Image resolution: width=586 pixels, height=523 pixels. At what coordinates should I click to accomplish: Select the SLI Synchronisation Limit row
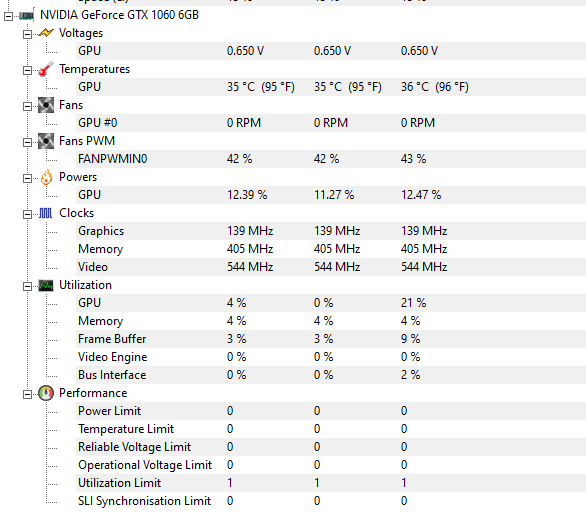coord(331,501)
